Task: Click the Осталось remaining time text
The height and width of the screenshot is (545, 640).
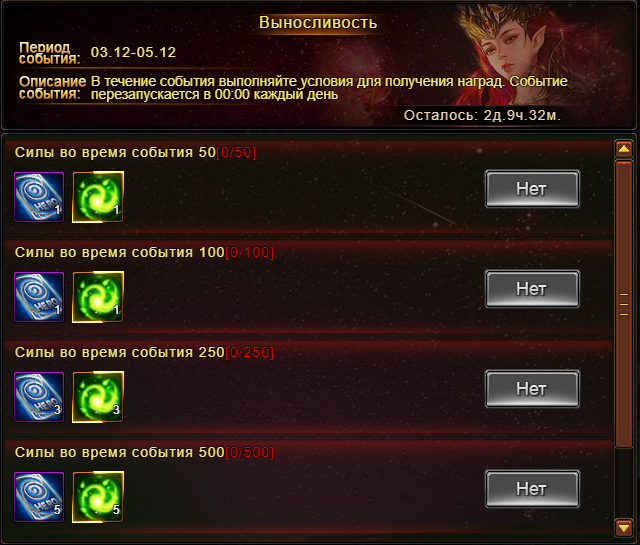Action: point(482,116)
